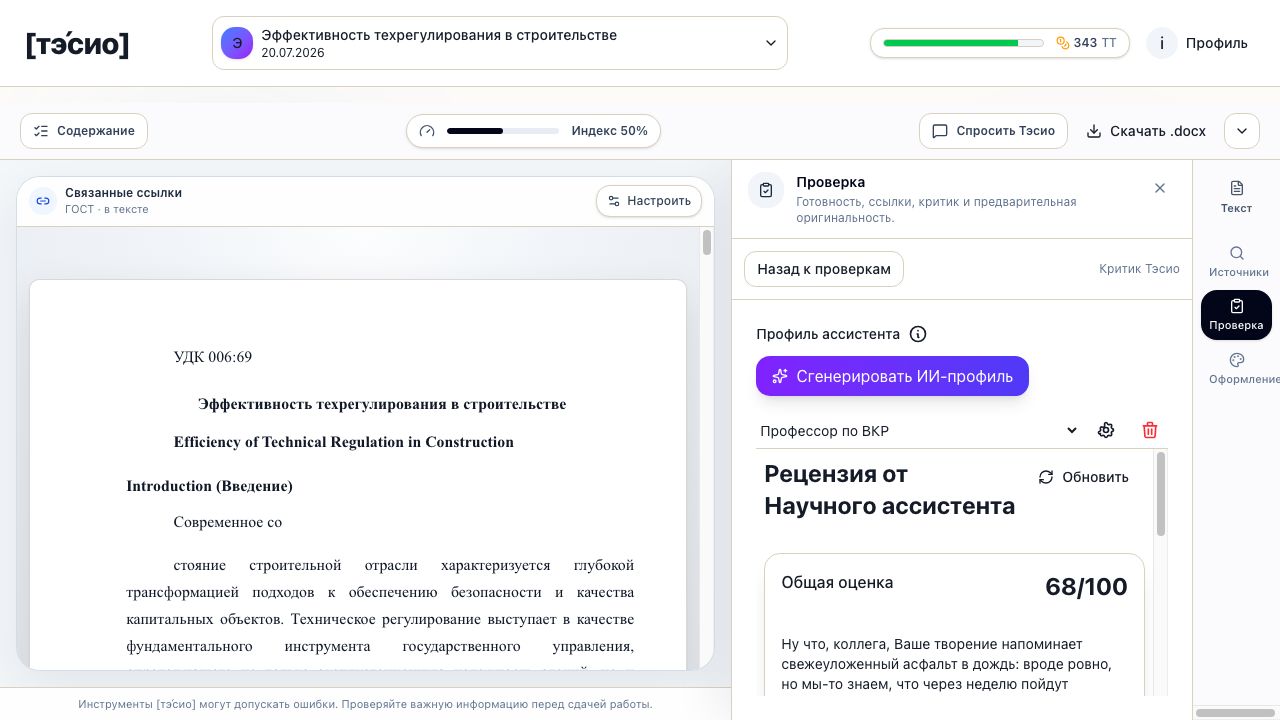The image size is (1280, 720).
Task: Close the Проверка panel
Action: 1160,188
